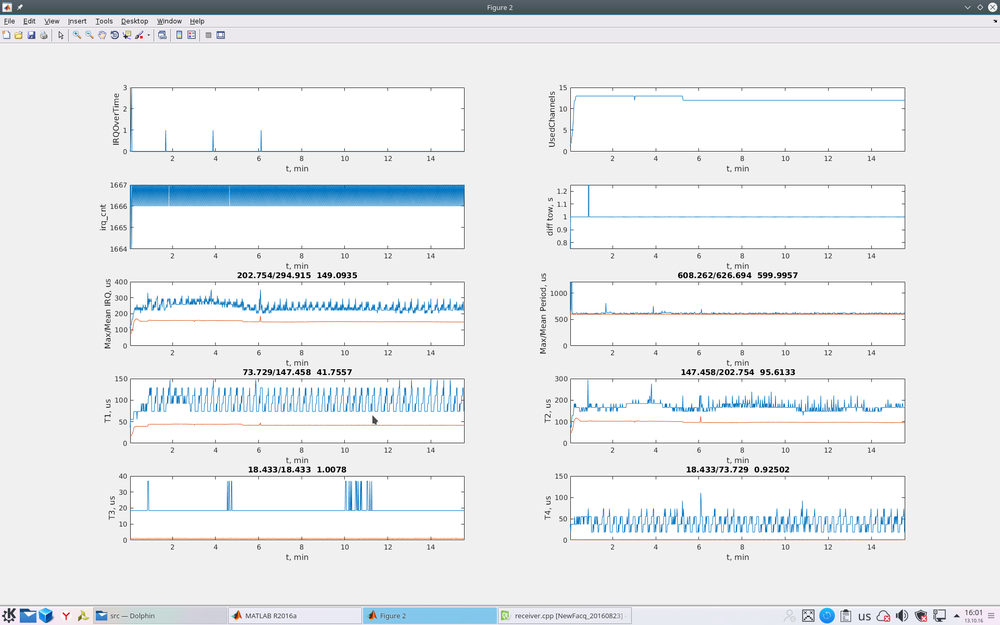Click the New Figure toolbar icon
The height and width of the screenshot is (625, 1000).
6,35
